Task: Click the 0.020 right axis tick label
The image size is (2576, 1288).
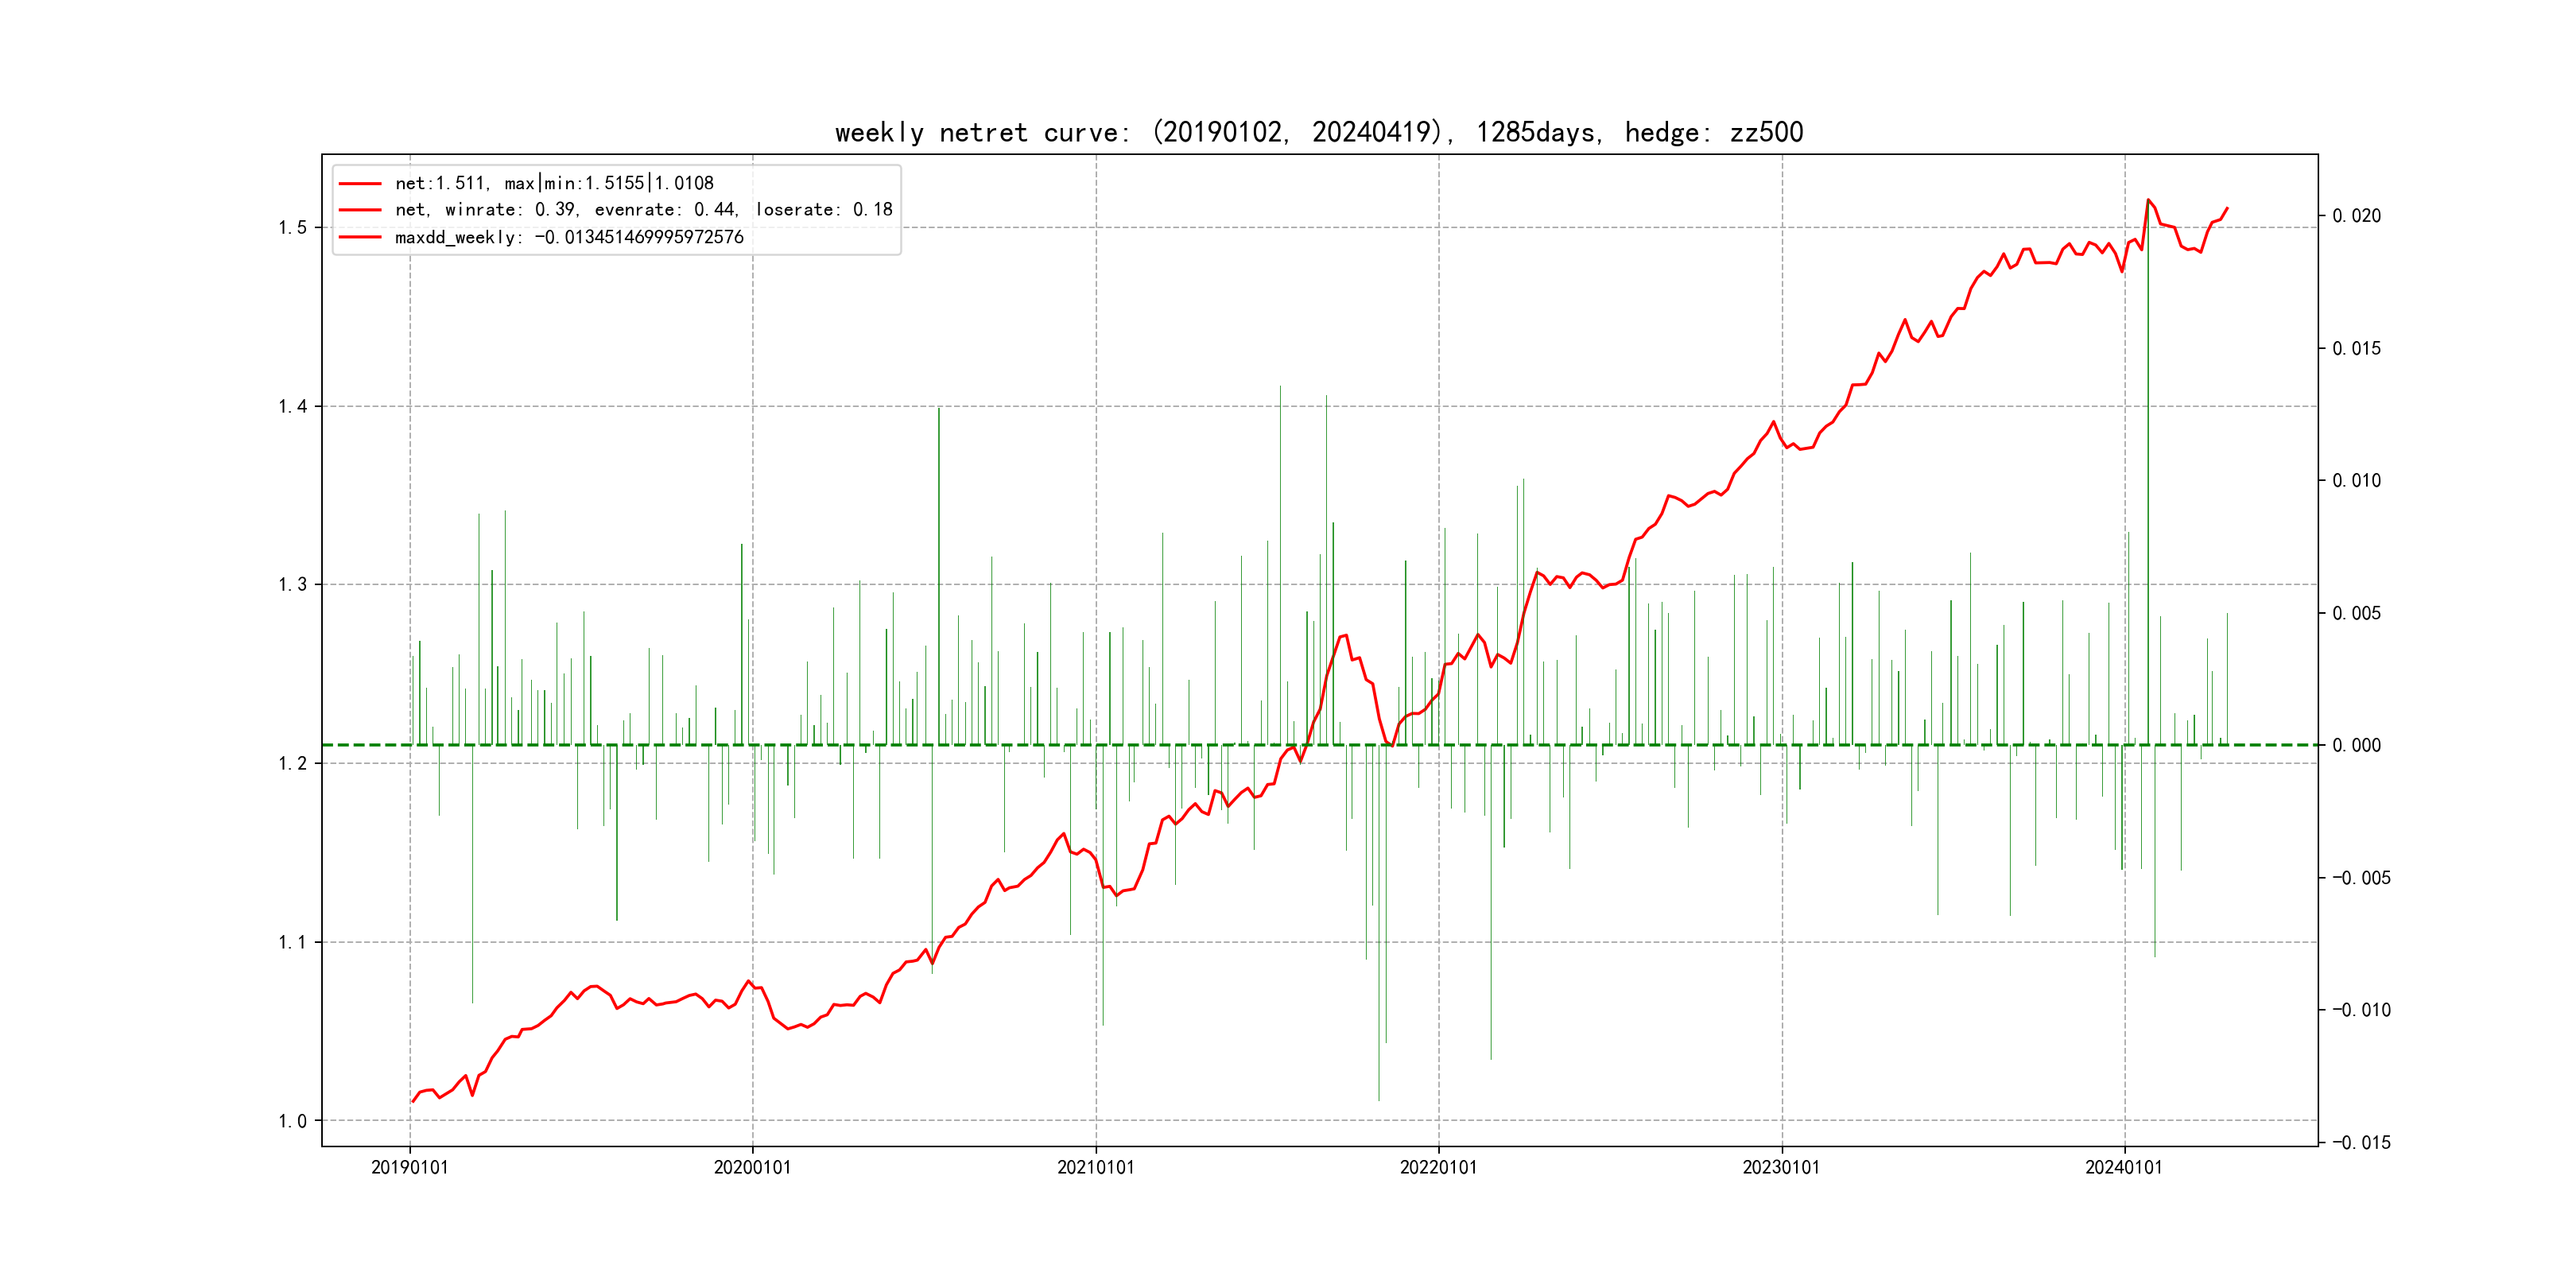Action: tap(2356, 216)
